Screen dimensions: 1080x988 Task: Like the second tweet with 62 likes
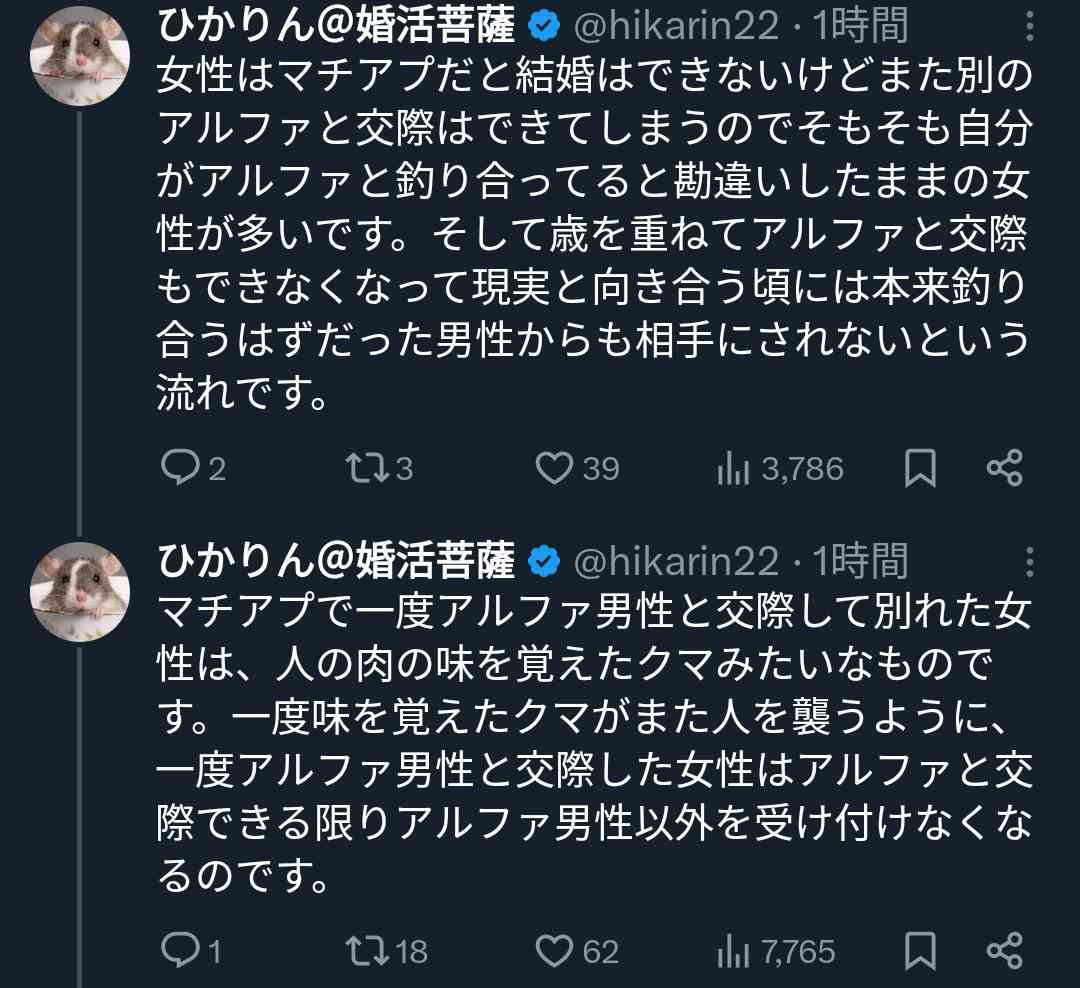tap(554, 950)
